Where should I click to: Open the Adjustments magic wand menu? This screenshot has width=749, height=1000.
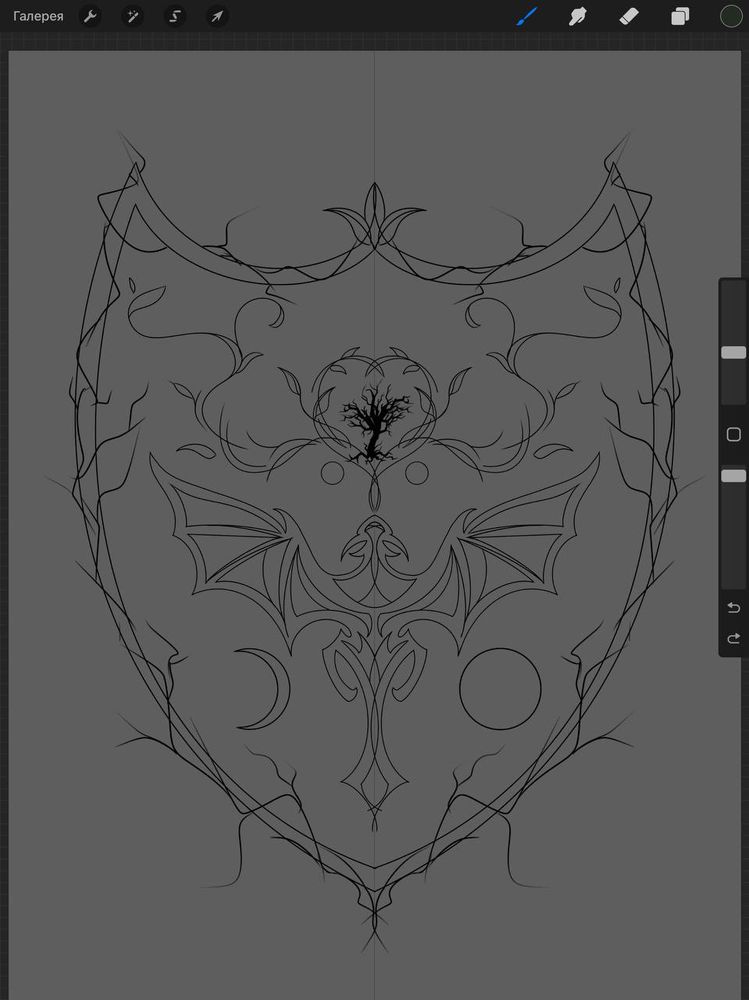coord(132,17)
